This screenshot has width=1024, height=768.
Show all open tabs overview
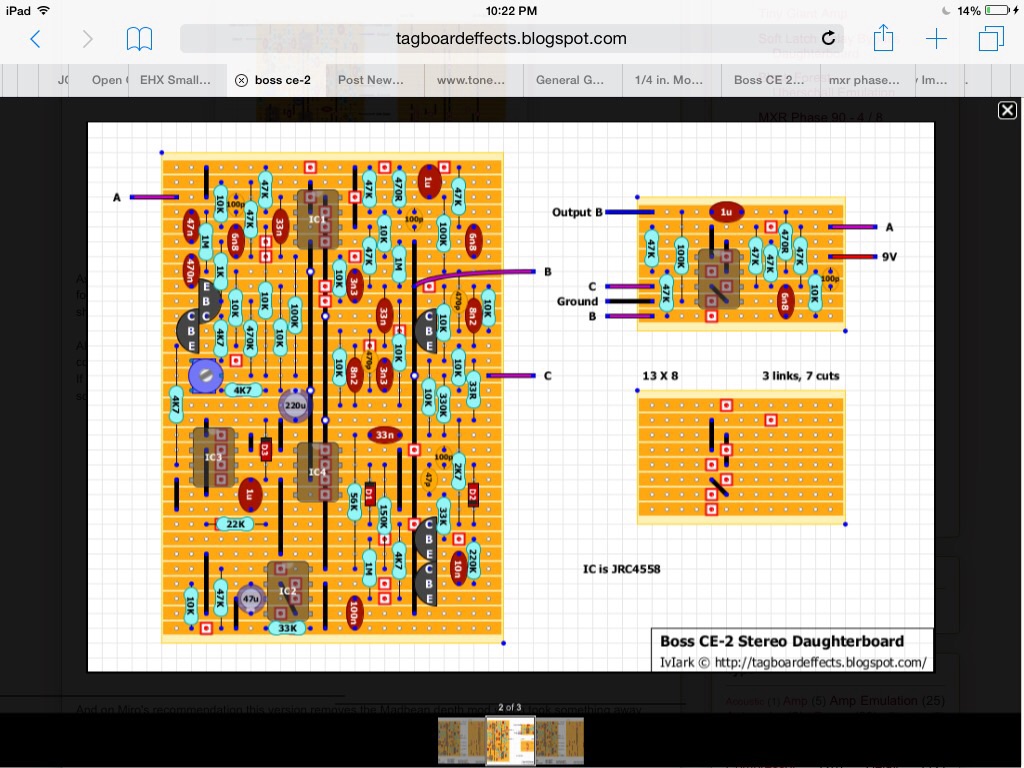(x=990, y=39)
